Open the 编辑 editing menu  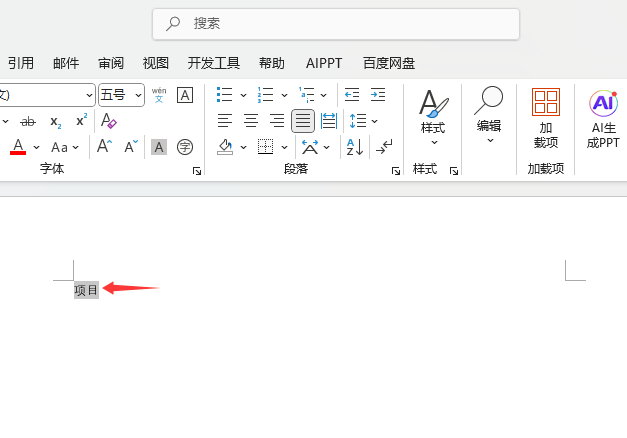tap(489, 116)
